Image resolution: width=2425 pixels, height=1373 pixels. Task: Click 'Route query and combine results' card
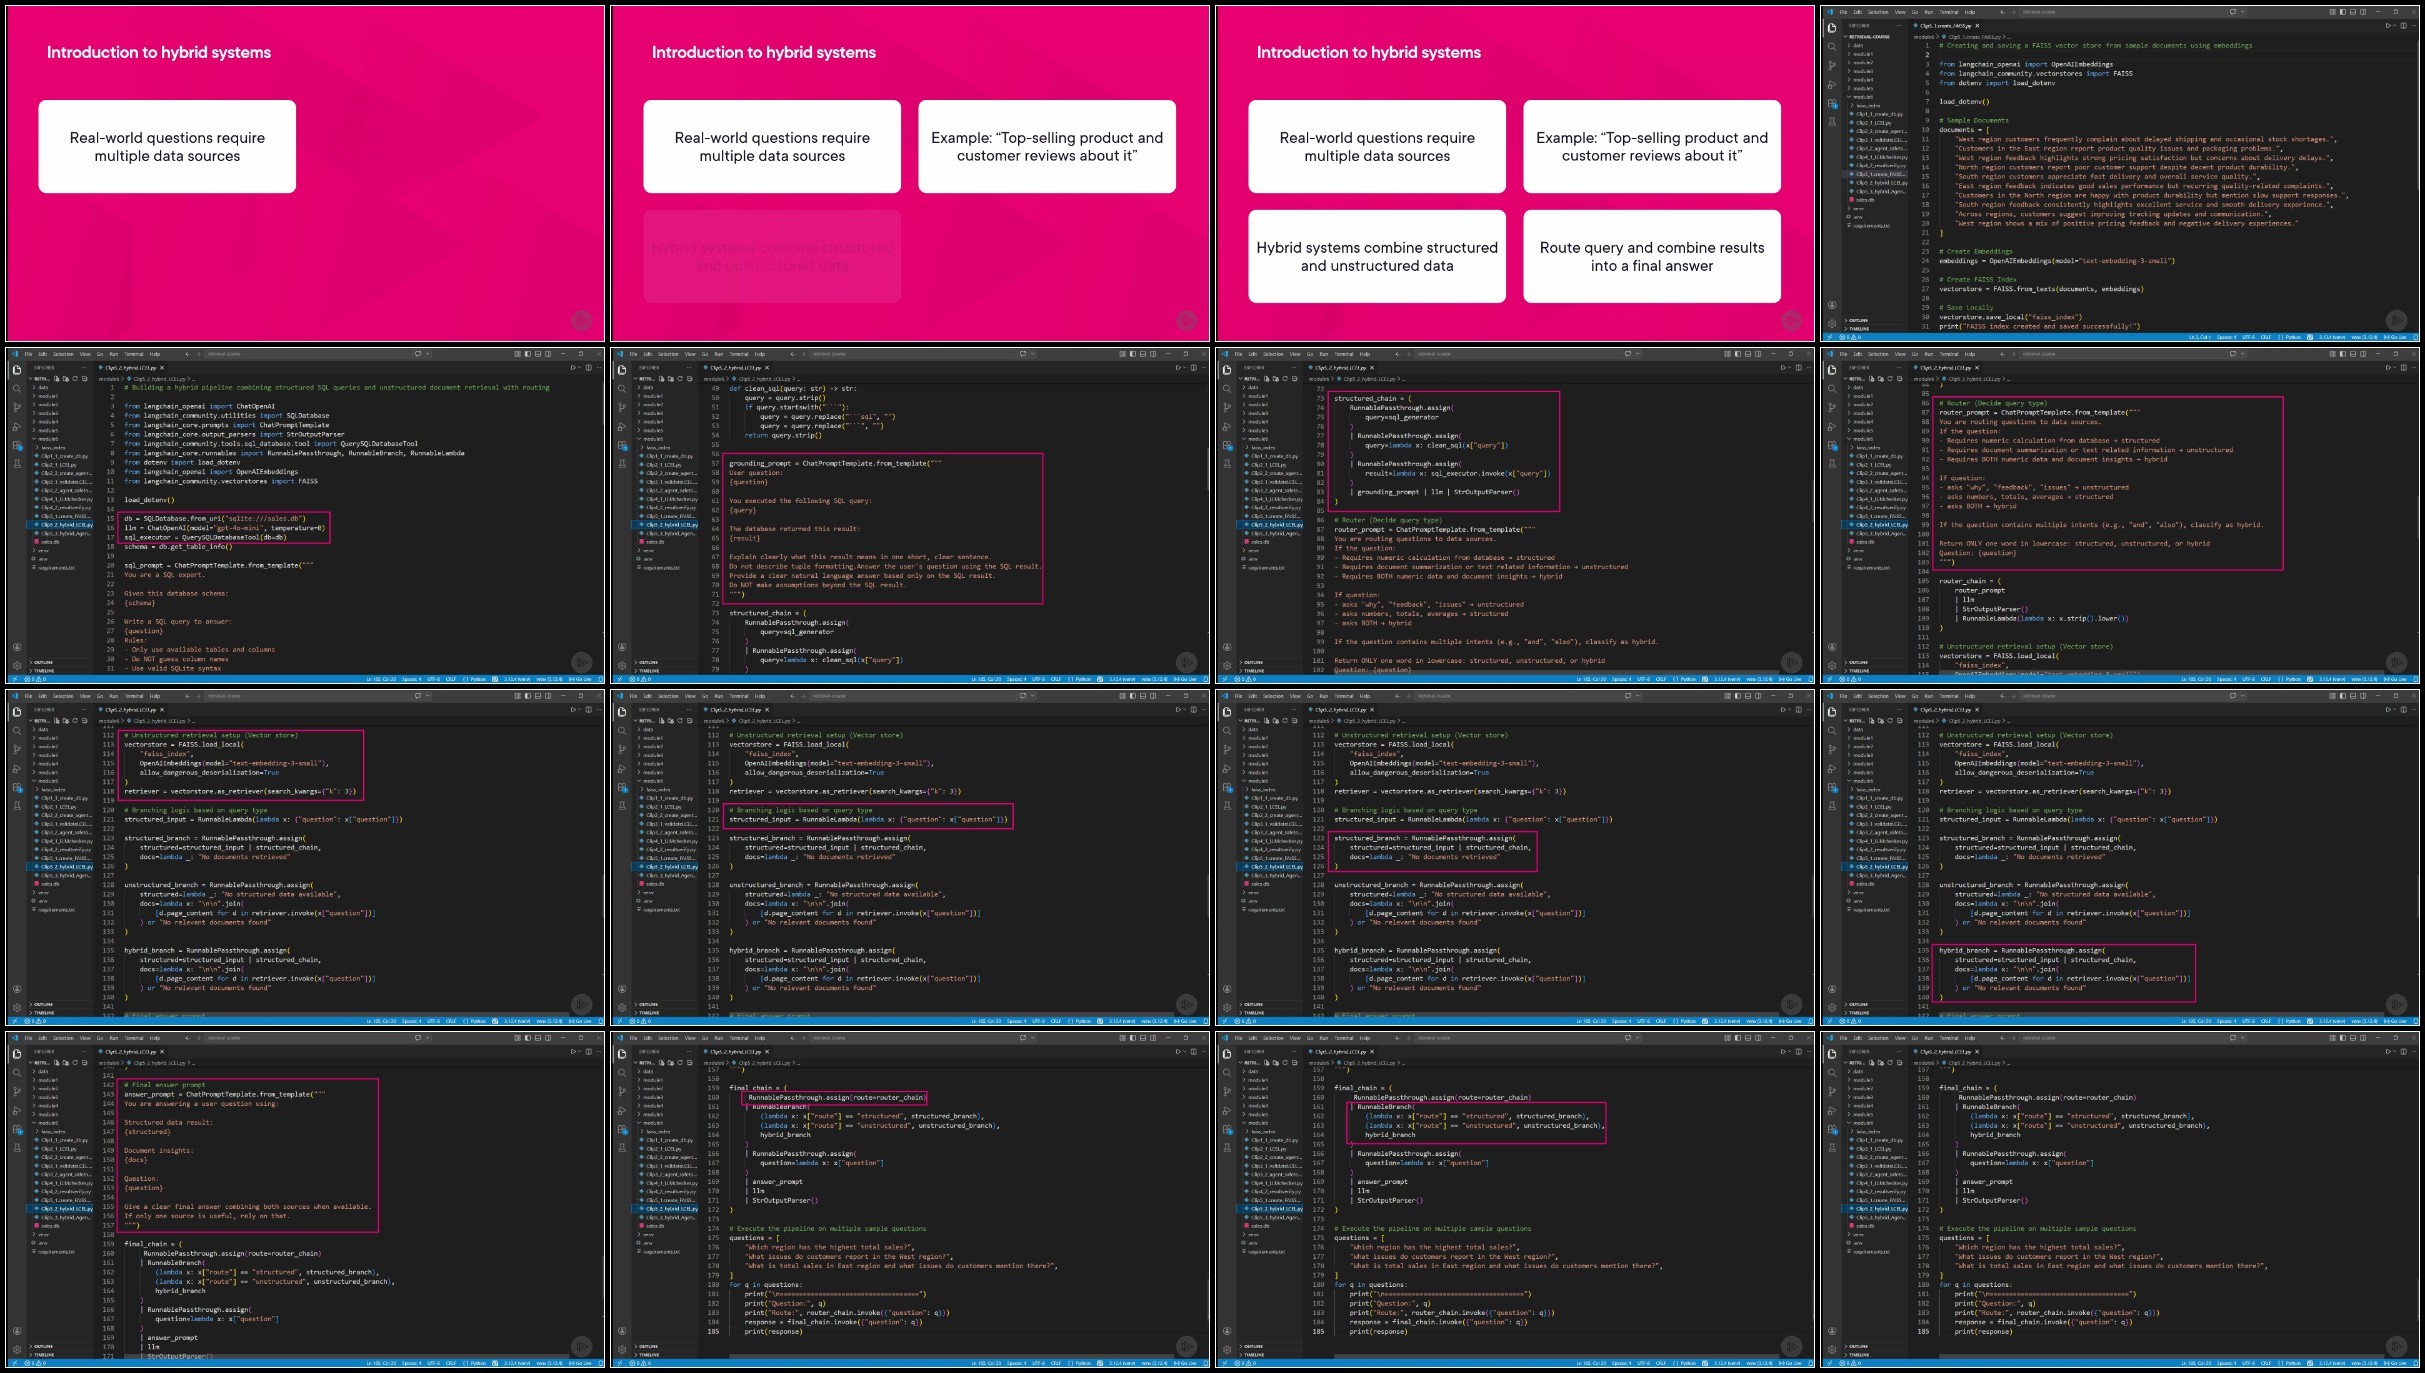(1652, 256)
